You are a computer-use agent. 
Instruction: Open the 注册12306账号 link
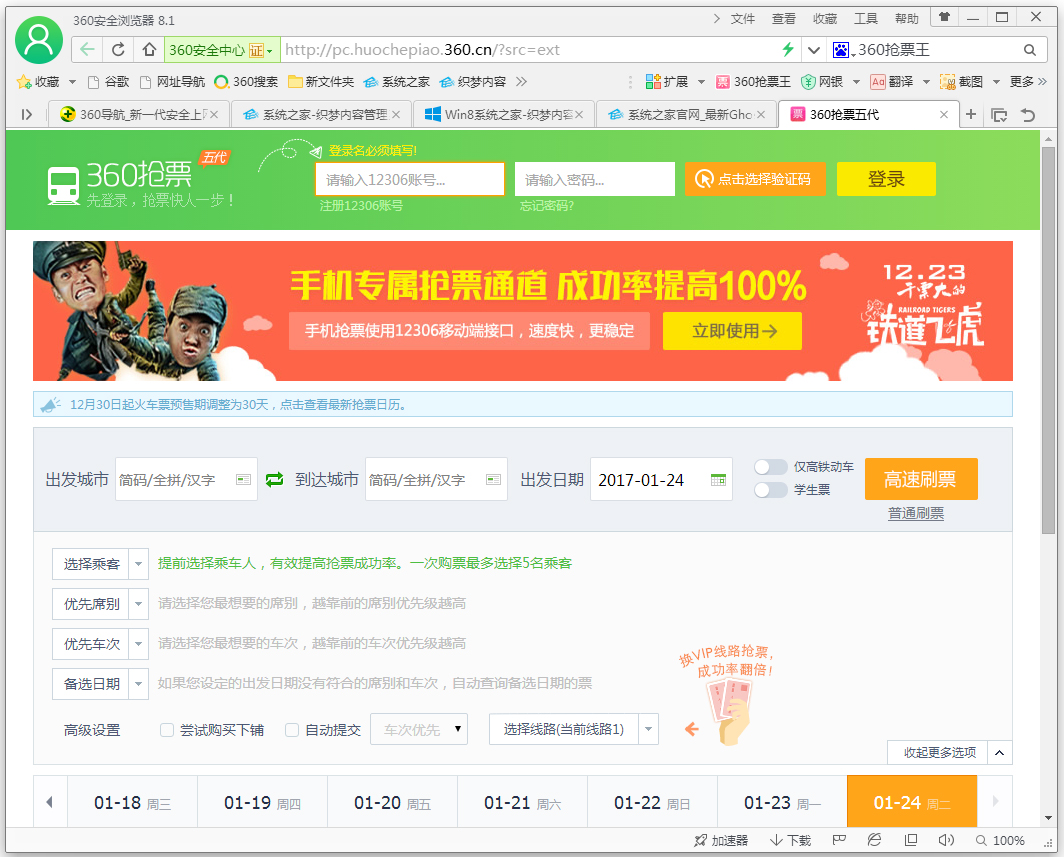point(362,206)
